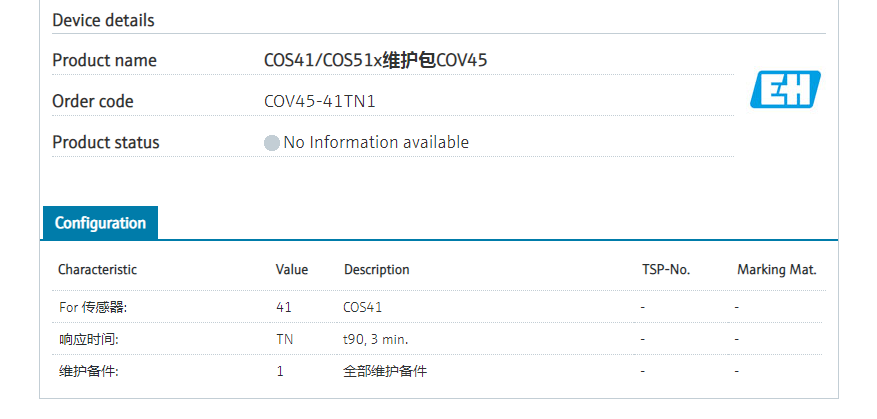Click the order code COV45-41TN1
Screen dimensions: 877x419
[x=319, y=101]
